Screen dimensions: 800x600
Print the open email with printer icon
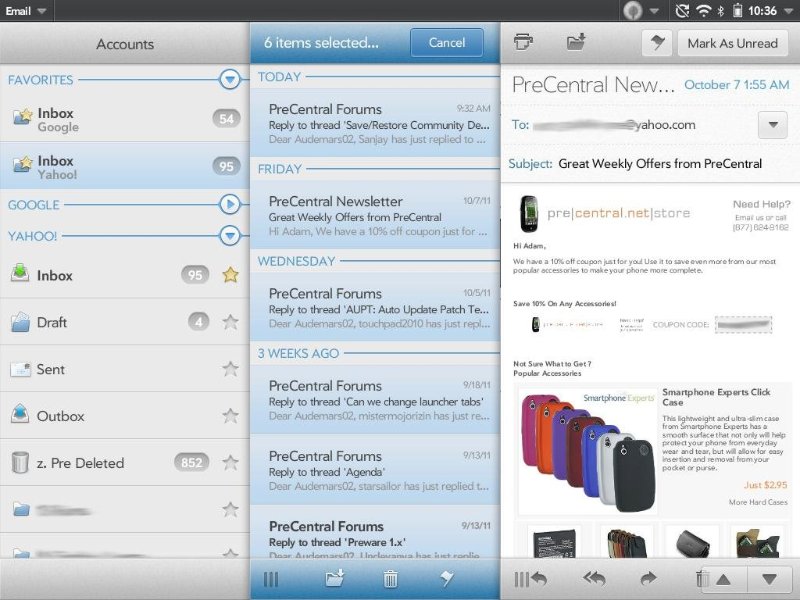point(523,42)
